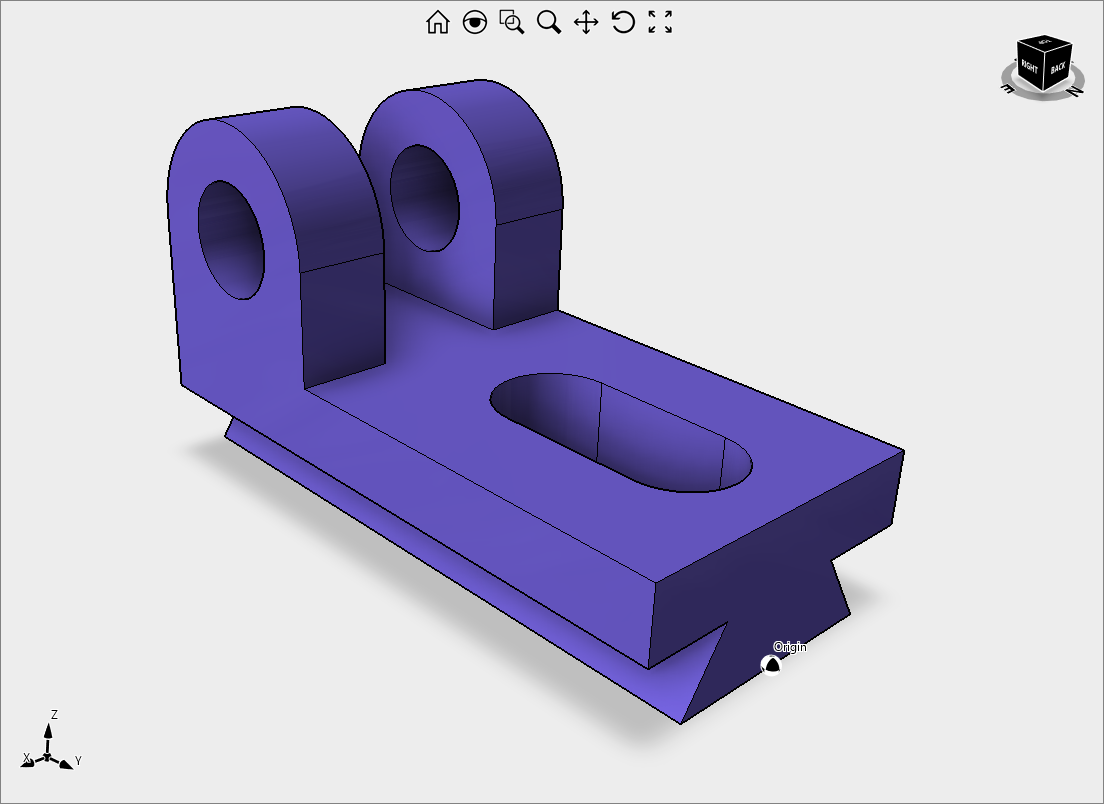Click the fit-to-screen expand icon
The height and width of the screenshot is (804, 1104).
660,22
